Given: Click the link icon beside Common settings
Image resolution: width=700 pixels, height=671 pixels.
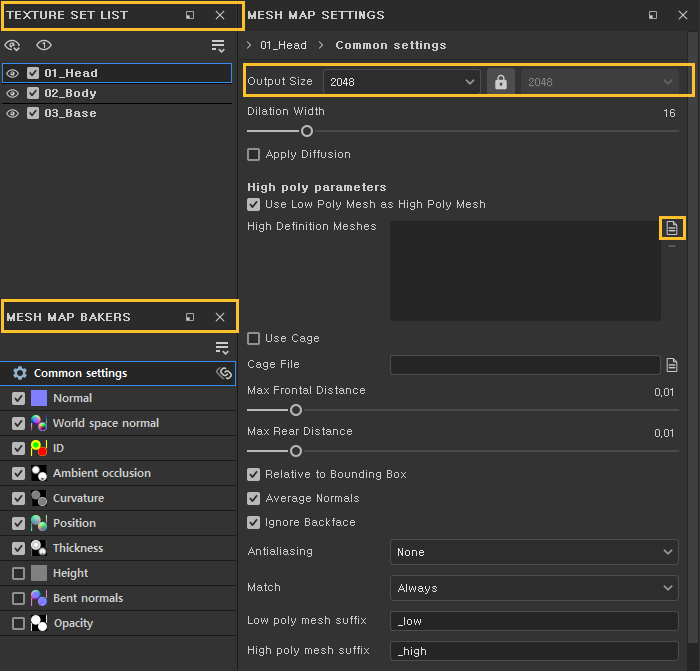Looking at the screenshot, I should point(224,373).
